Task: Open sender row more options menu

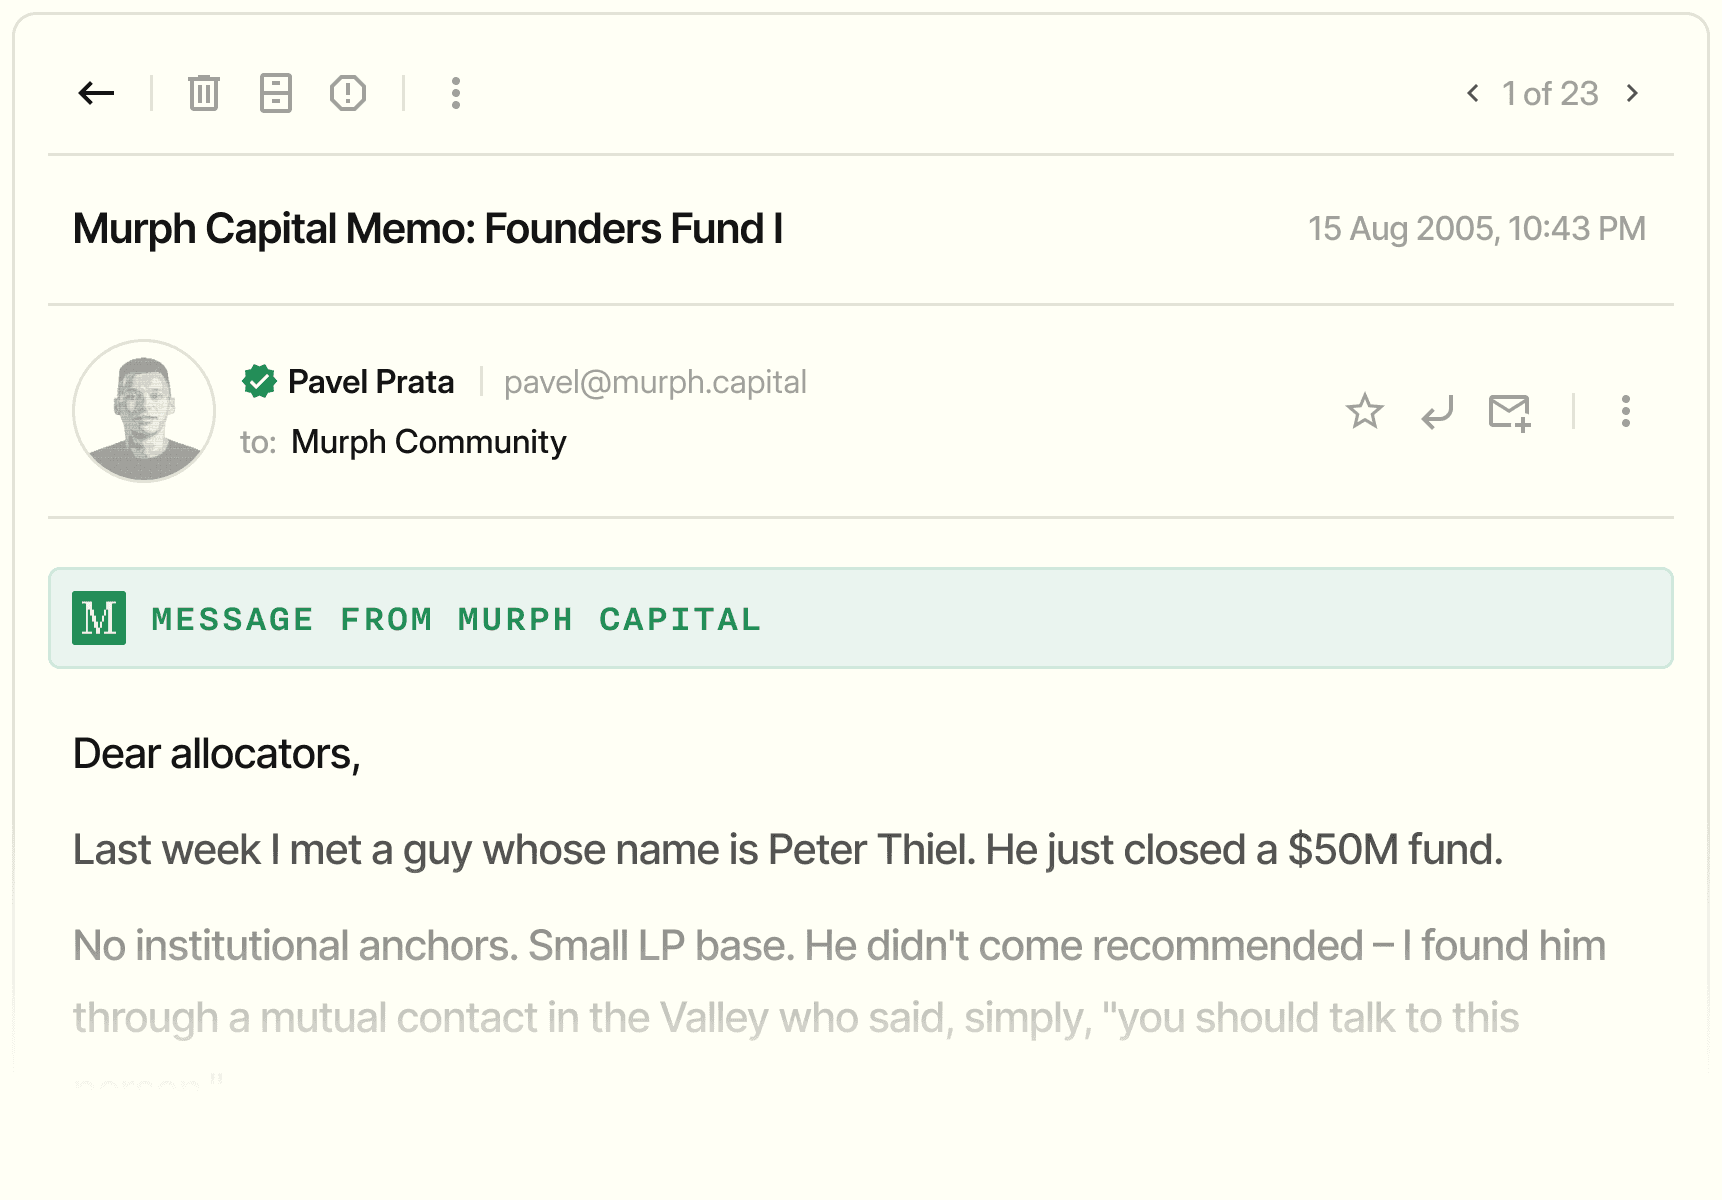Action: [x=1626, y=411]
